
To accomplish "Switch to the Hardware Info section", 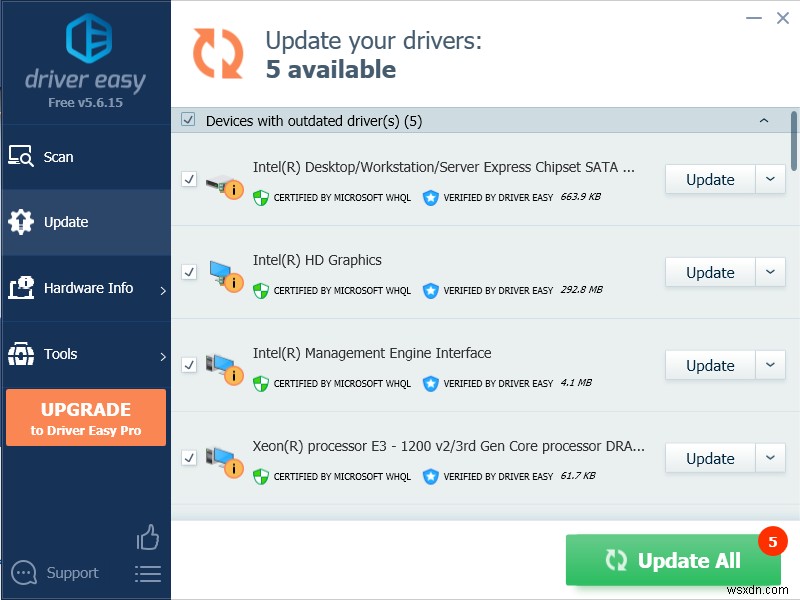I will pos(86,287).
